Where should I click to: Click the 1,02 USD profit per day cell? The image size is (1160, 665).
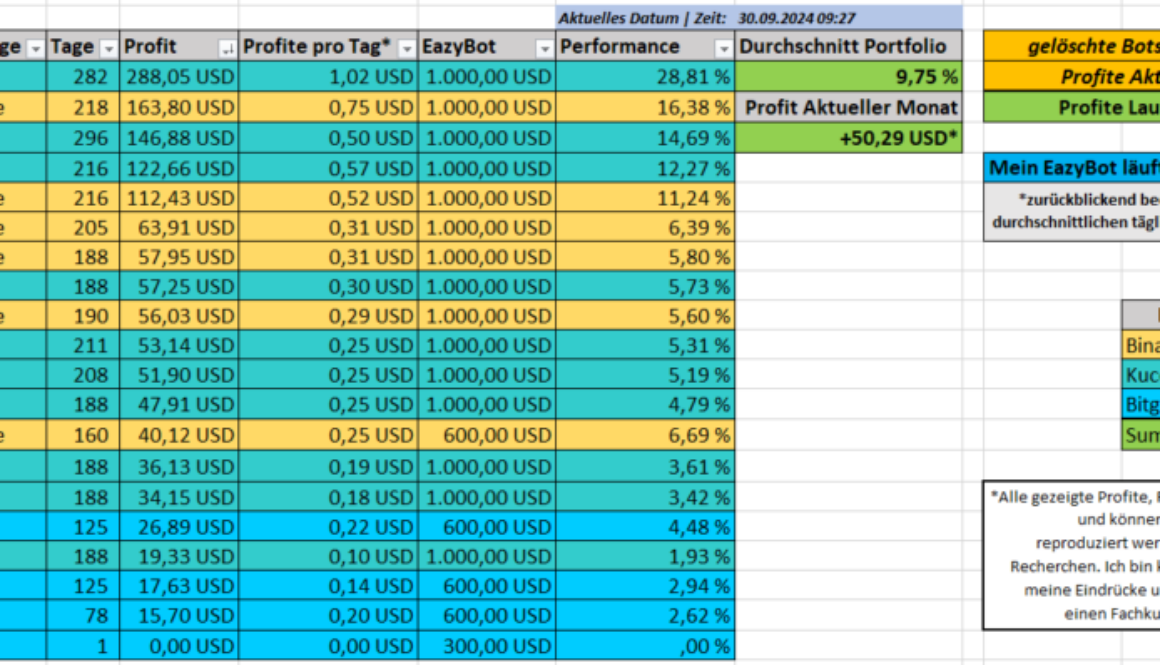(x=328, y=77)
